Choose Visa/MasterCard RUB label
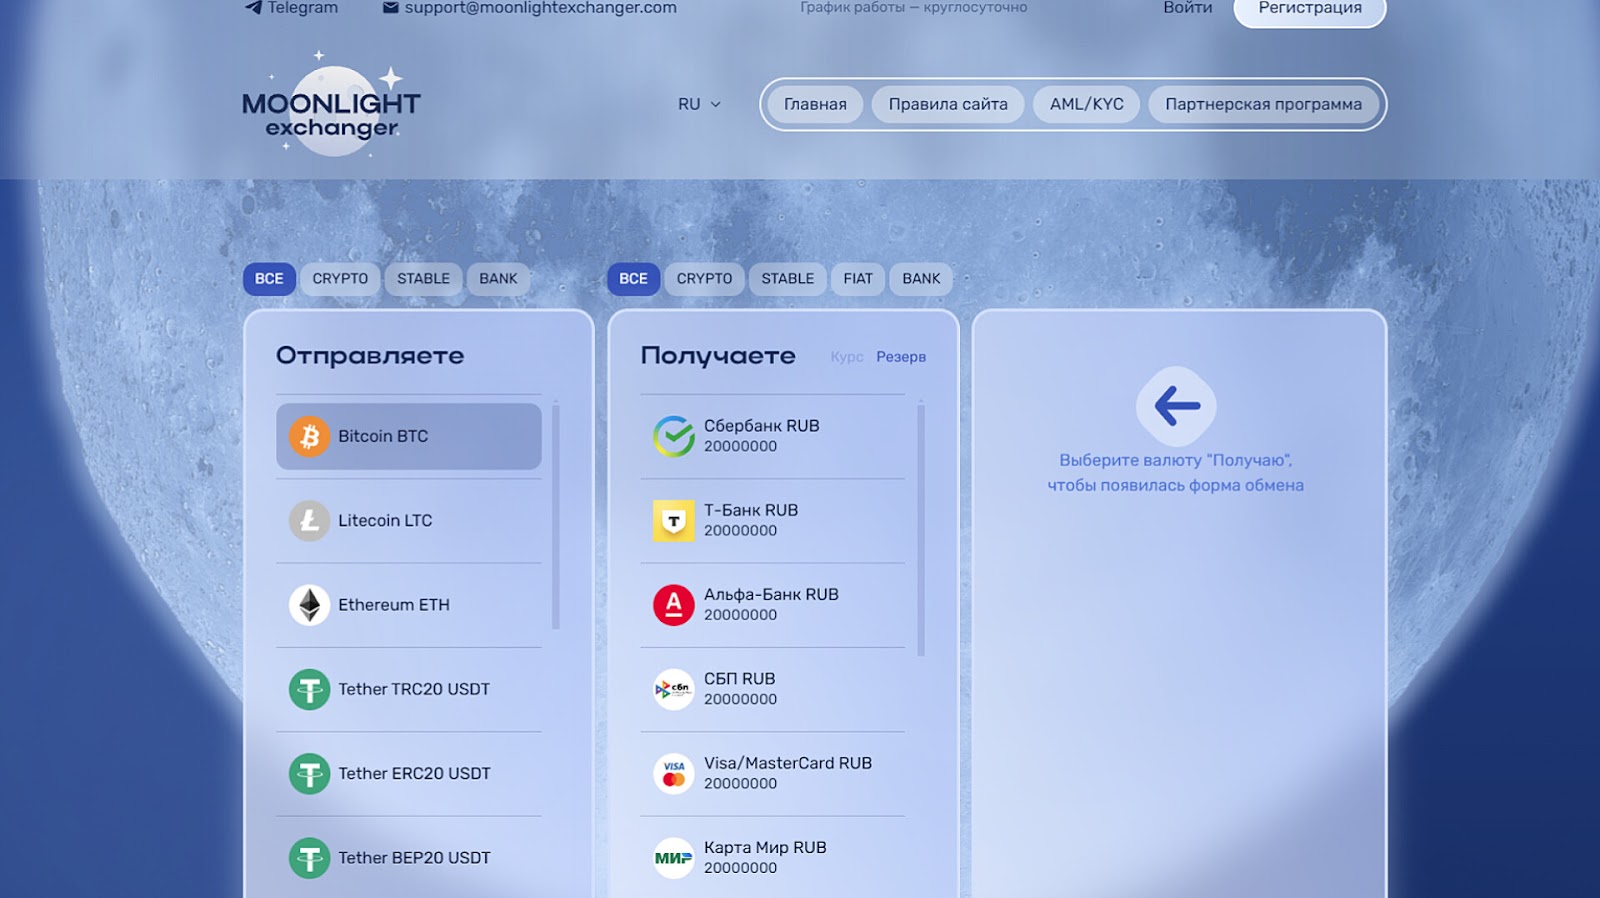The width and height of the screenshot is (1600, 898). pos(788,763)
